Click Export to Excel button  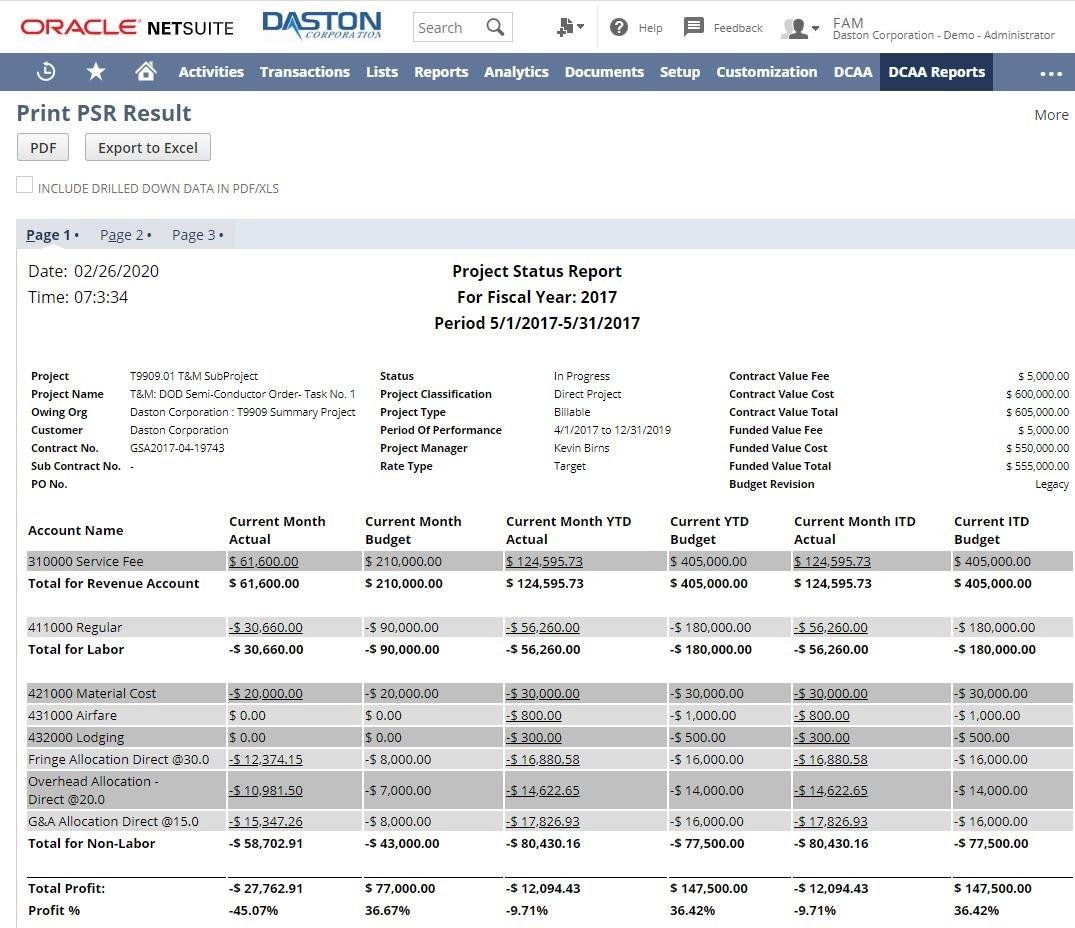[x=147, y=147]
